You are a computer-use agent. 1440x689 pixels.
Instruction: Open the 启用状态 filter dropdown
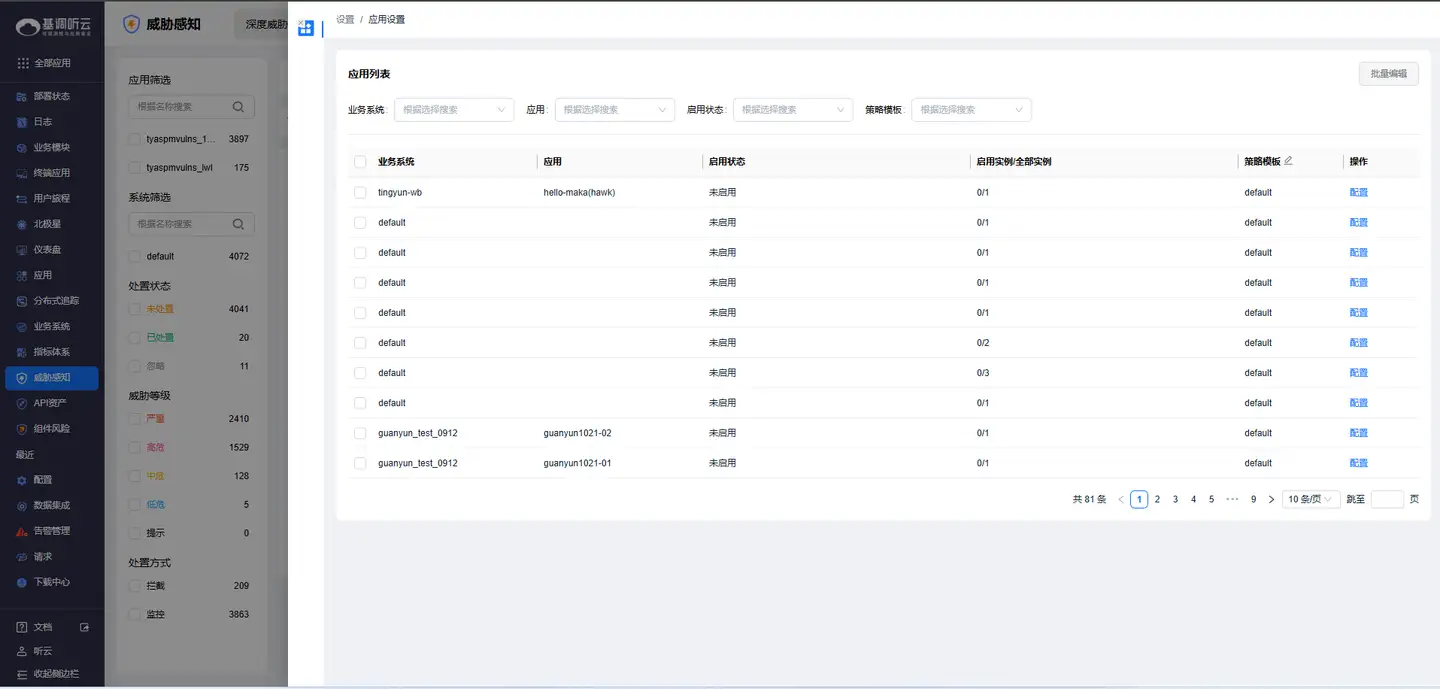792,110
